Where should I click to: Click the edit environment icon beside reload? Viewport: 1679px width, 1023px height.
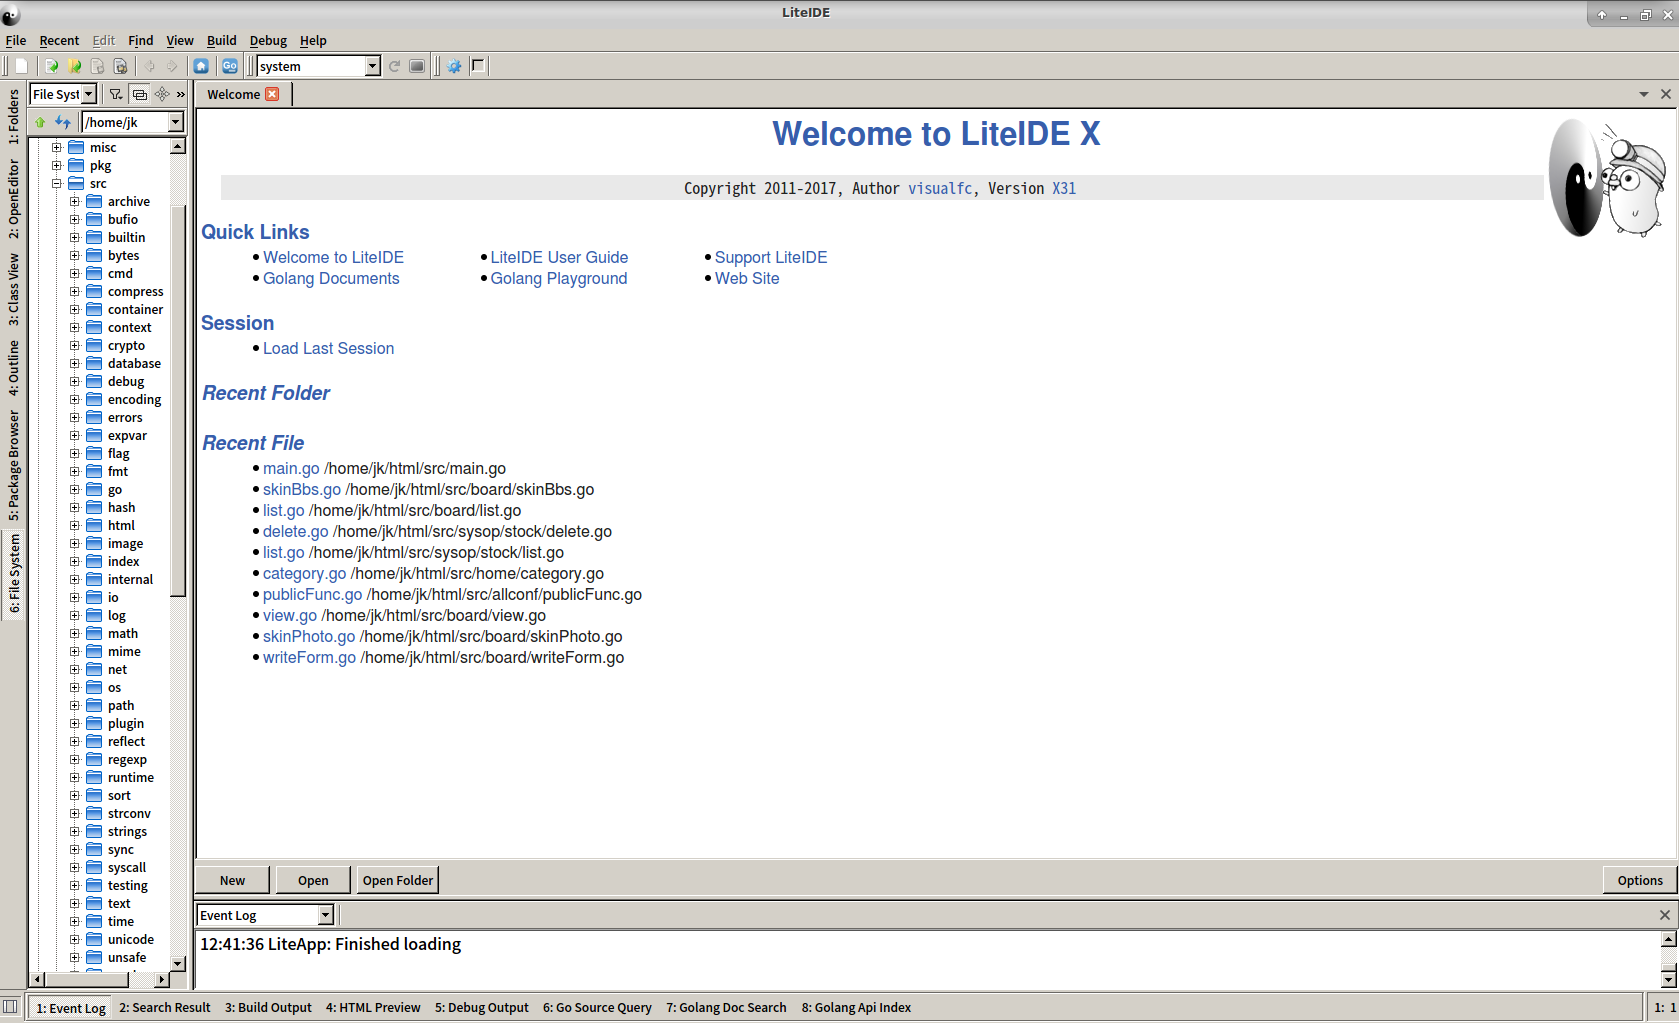pos(417,66)
